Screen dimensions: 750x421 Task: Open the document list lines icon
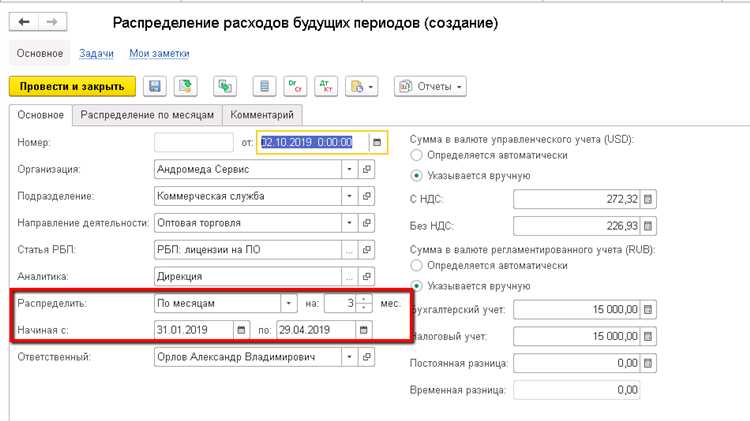click(264, 87)
